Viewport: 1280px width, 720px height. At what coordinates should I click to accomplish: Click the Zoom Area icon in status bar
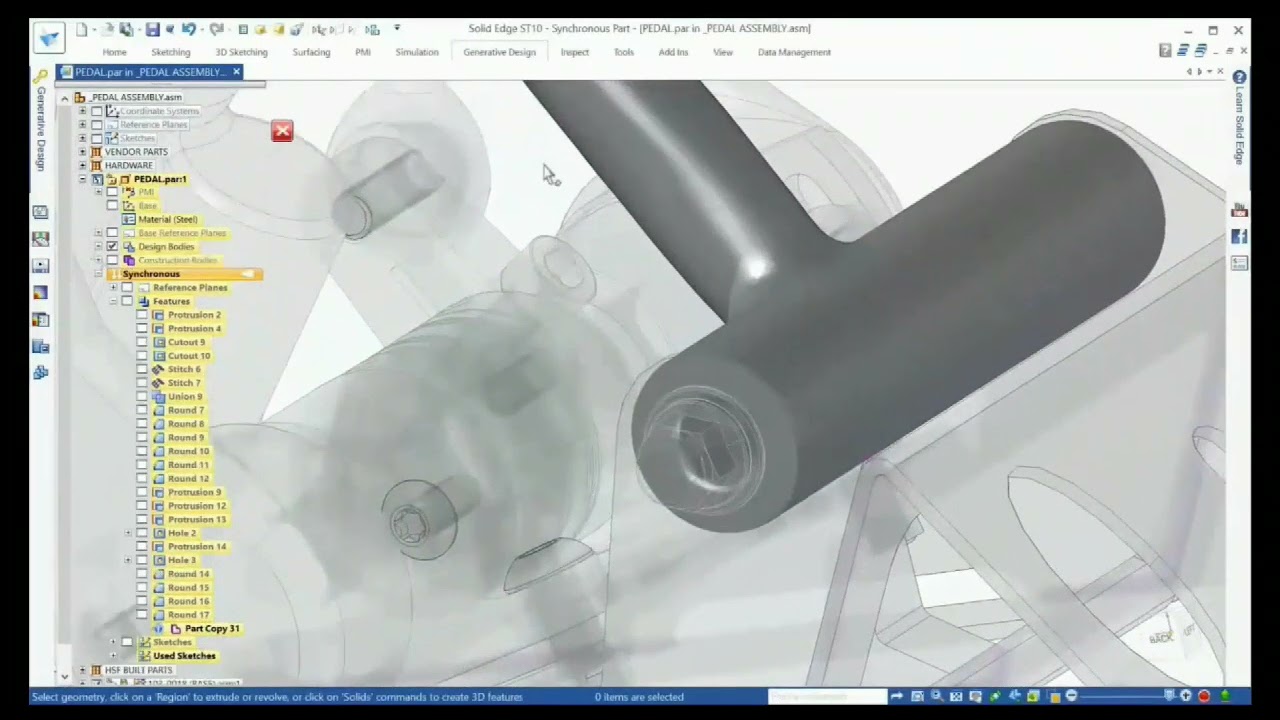point(917,696)
